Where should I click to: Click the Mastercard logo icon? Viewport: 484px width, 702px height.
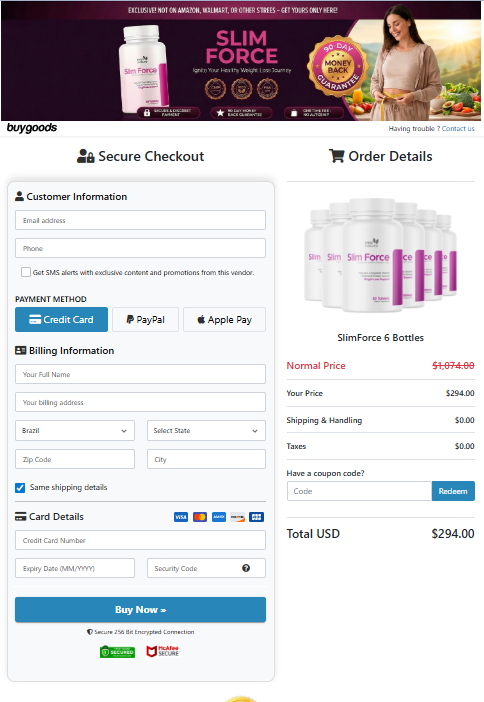tap(200, 517)
